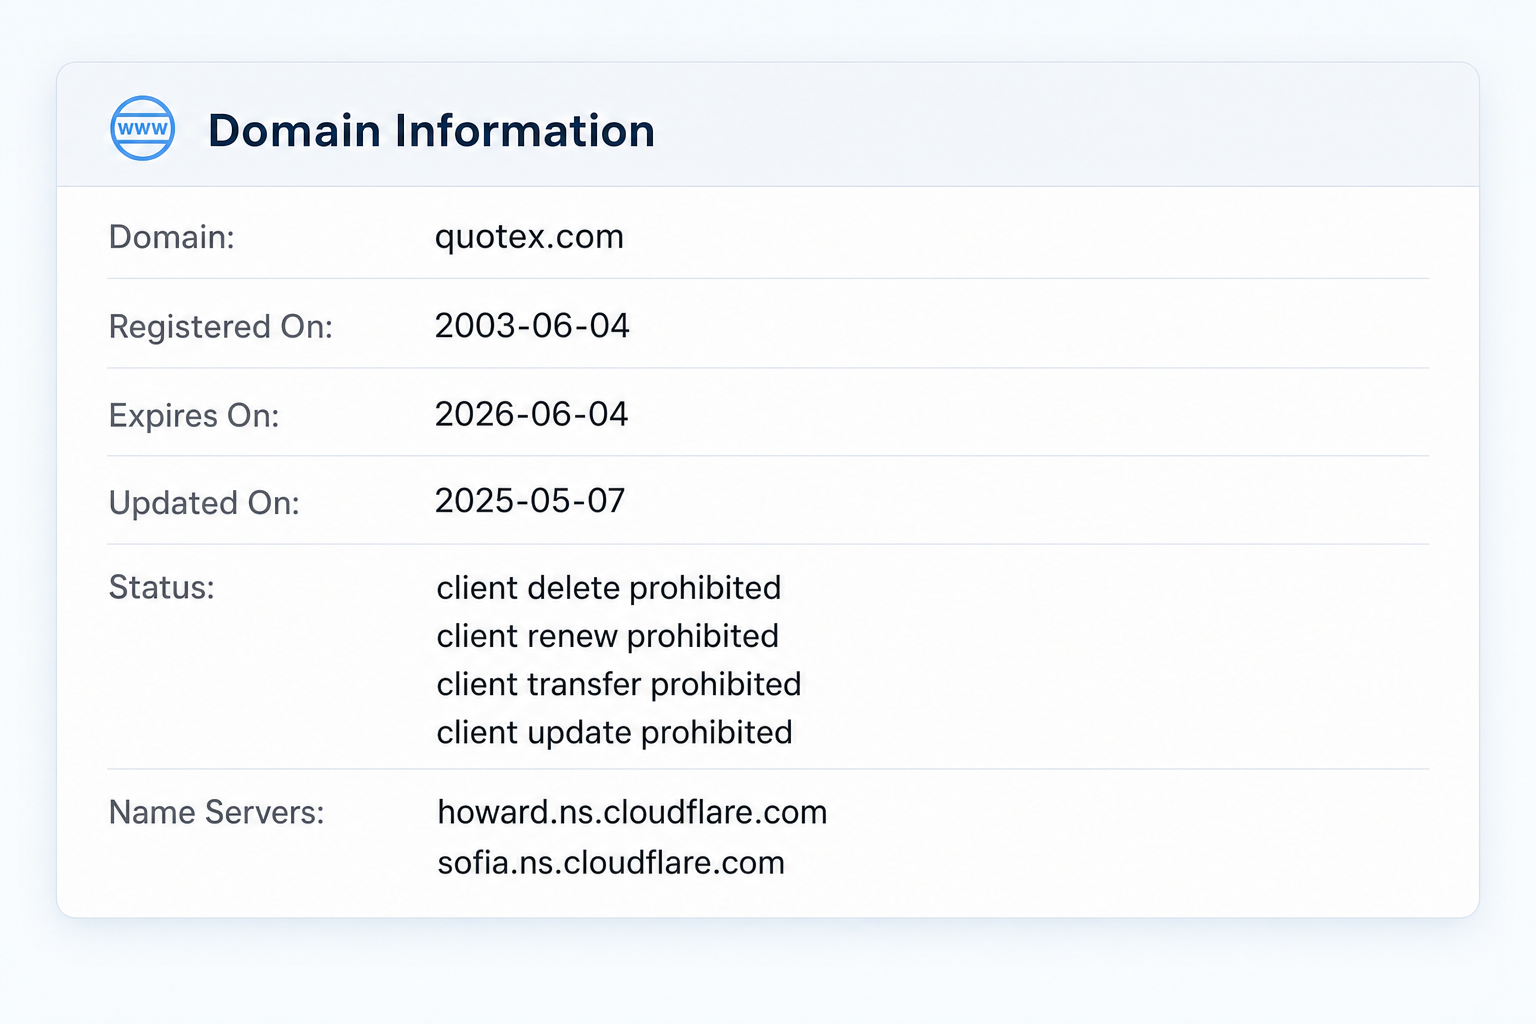Click the card header bar area
Viewport: 1536px width, 1024px height.
click(768, 125)
